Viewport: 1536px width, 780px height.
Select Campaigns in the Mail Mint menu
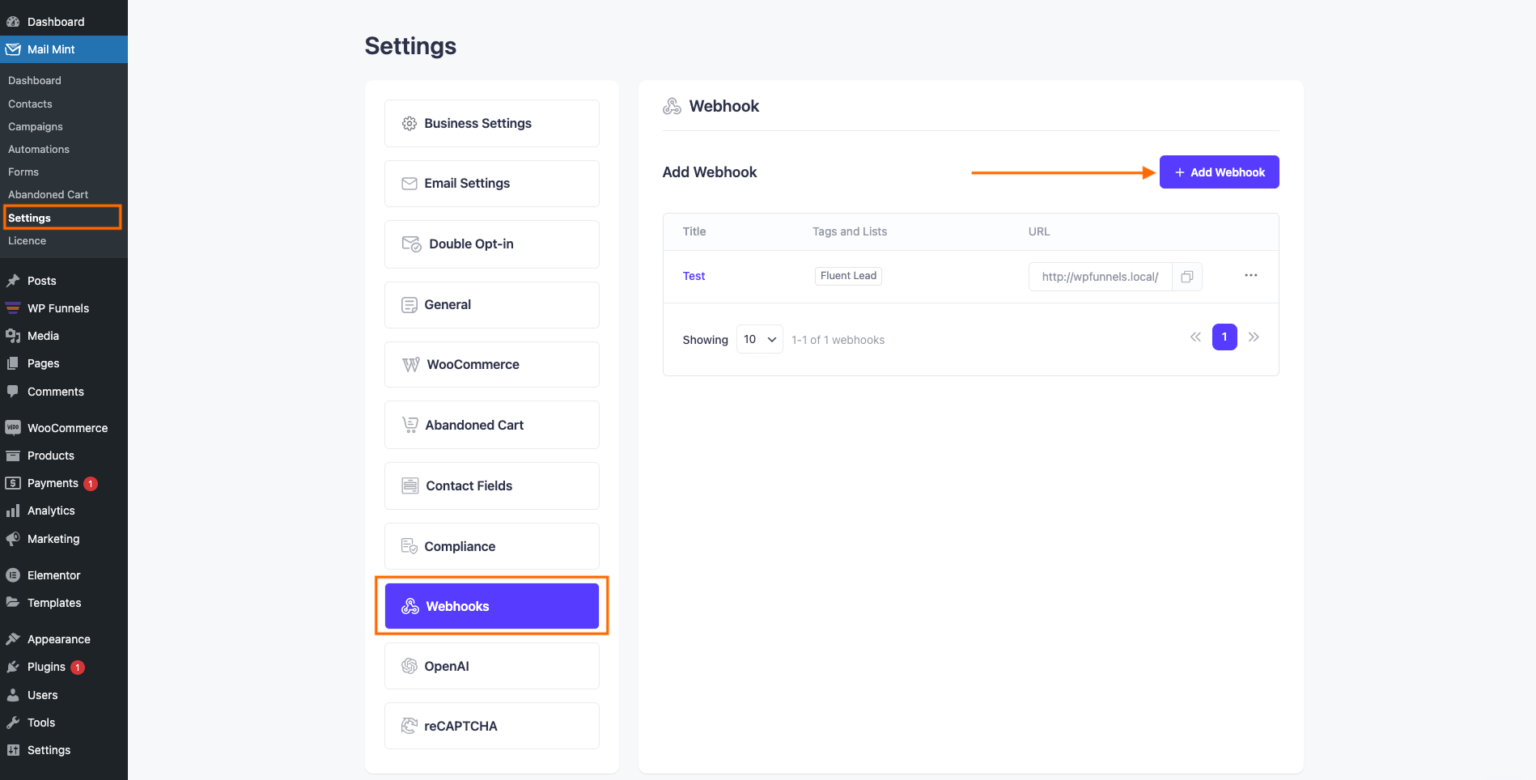(34, 126)
